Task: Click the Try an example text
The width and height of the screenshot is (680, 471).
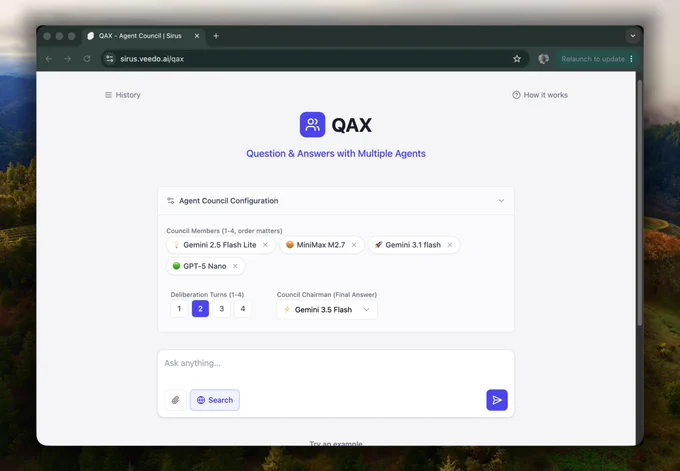Action: pyautogui.click(x=336, y=443)
